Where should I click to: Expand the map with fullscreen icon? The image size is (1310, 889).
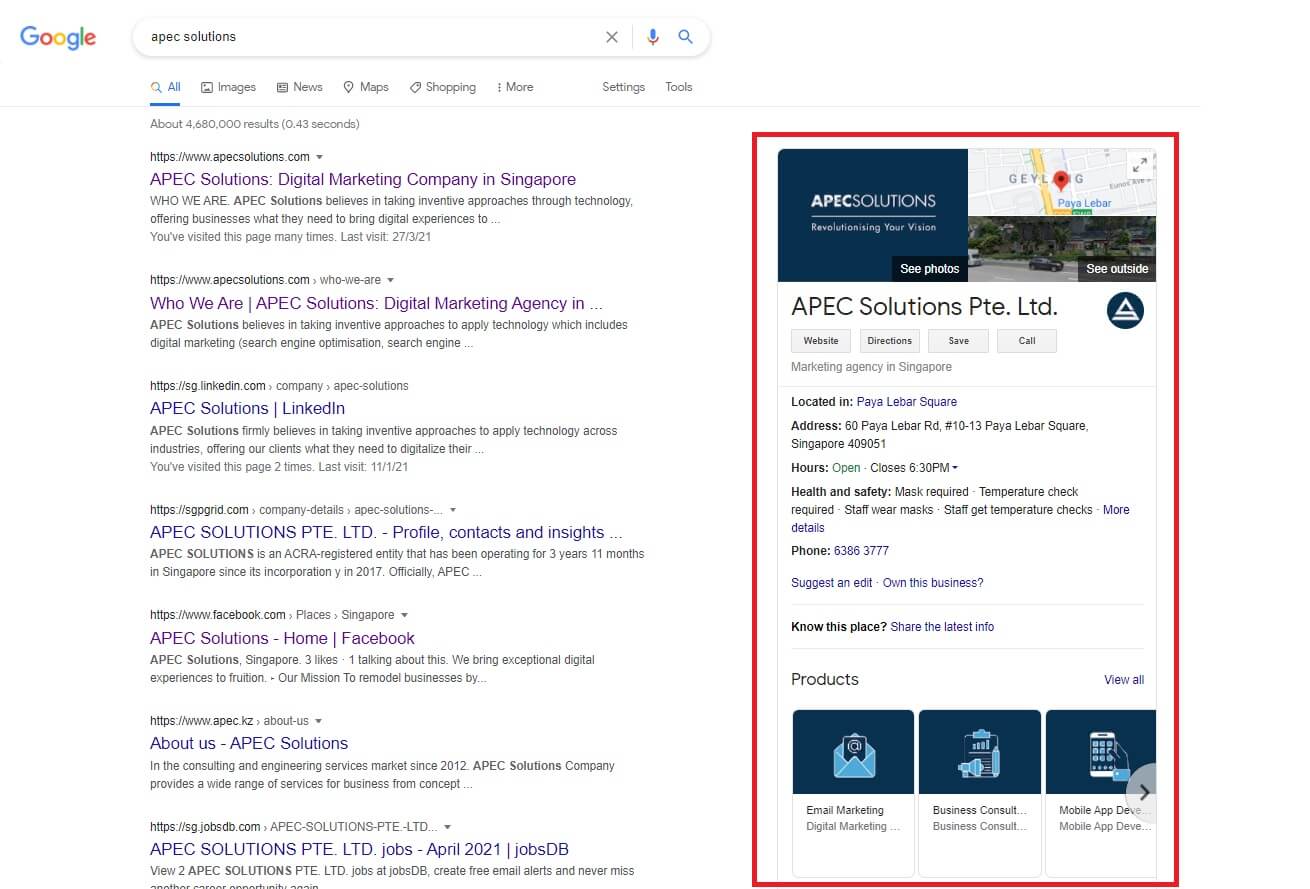point(1139,166)
